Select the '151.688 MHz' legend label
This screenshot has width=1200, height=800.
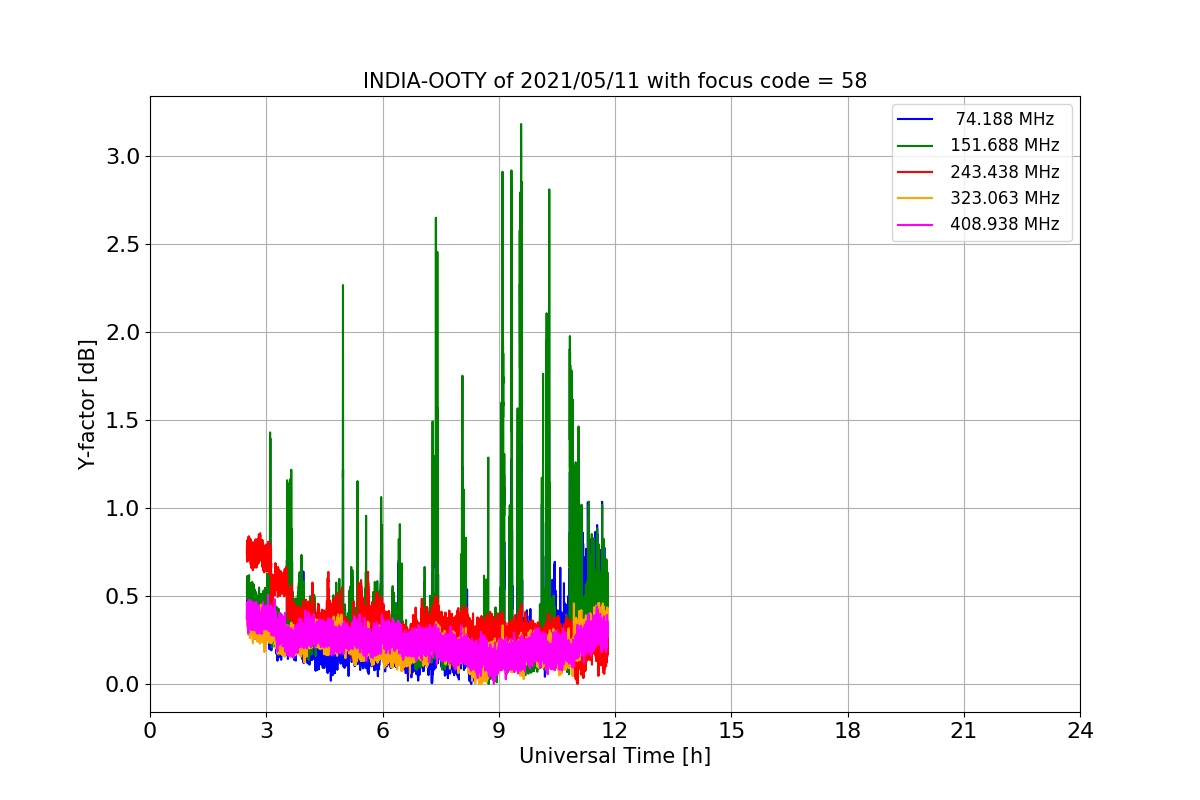[1004, 145]
